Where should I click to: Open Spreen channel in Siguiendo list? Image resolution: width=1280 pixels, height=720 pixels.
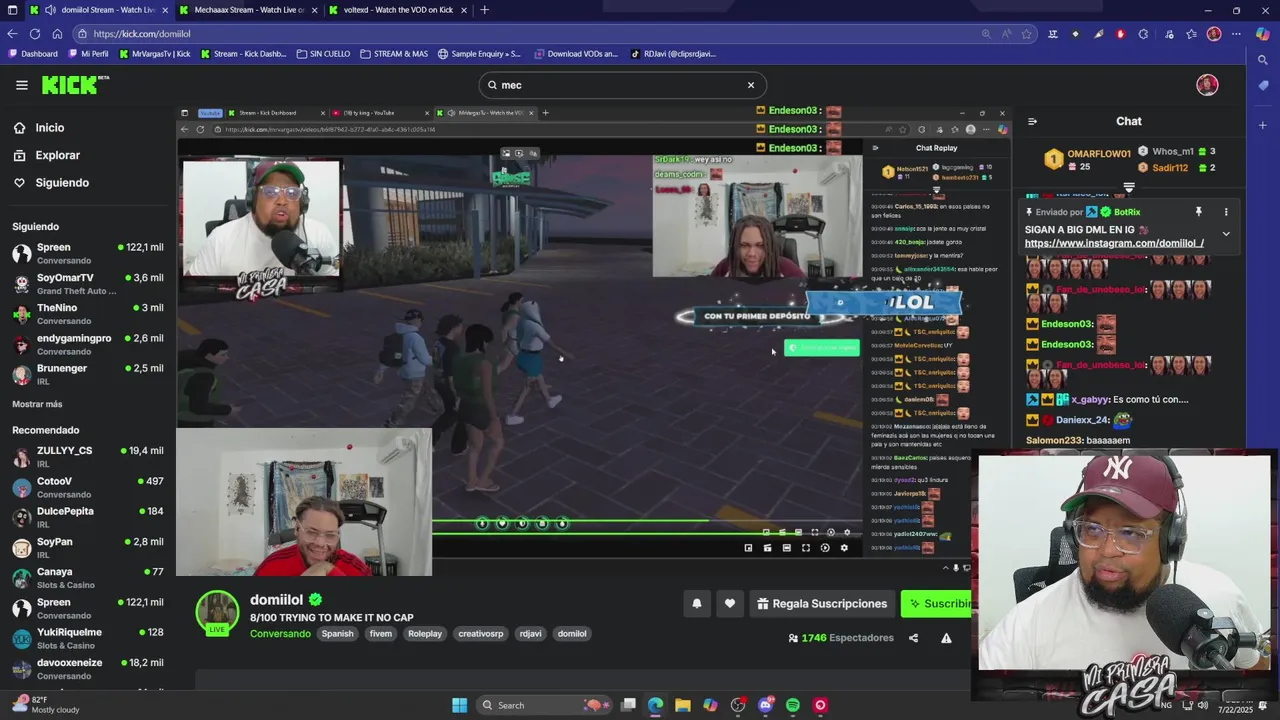(88, 253)
